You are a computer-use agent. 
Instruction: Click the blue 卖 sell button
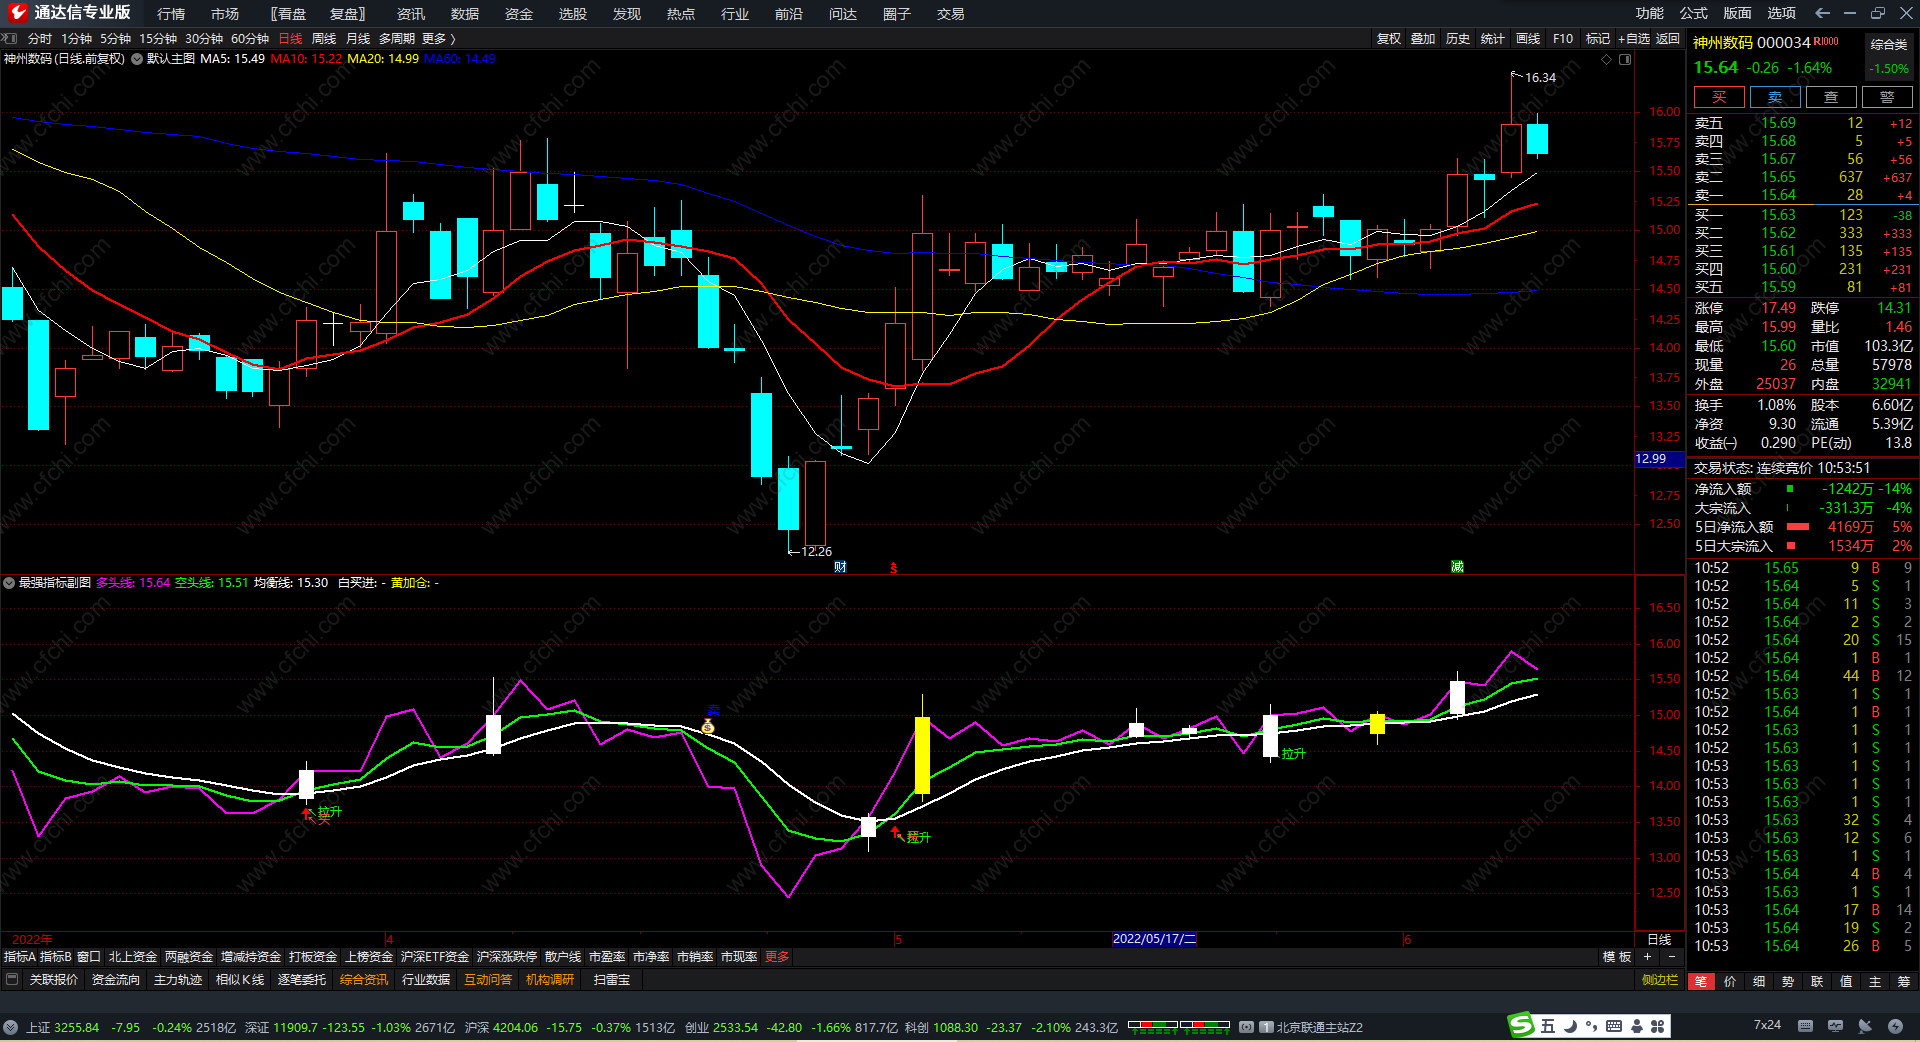(1775, 97)
